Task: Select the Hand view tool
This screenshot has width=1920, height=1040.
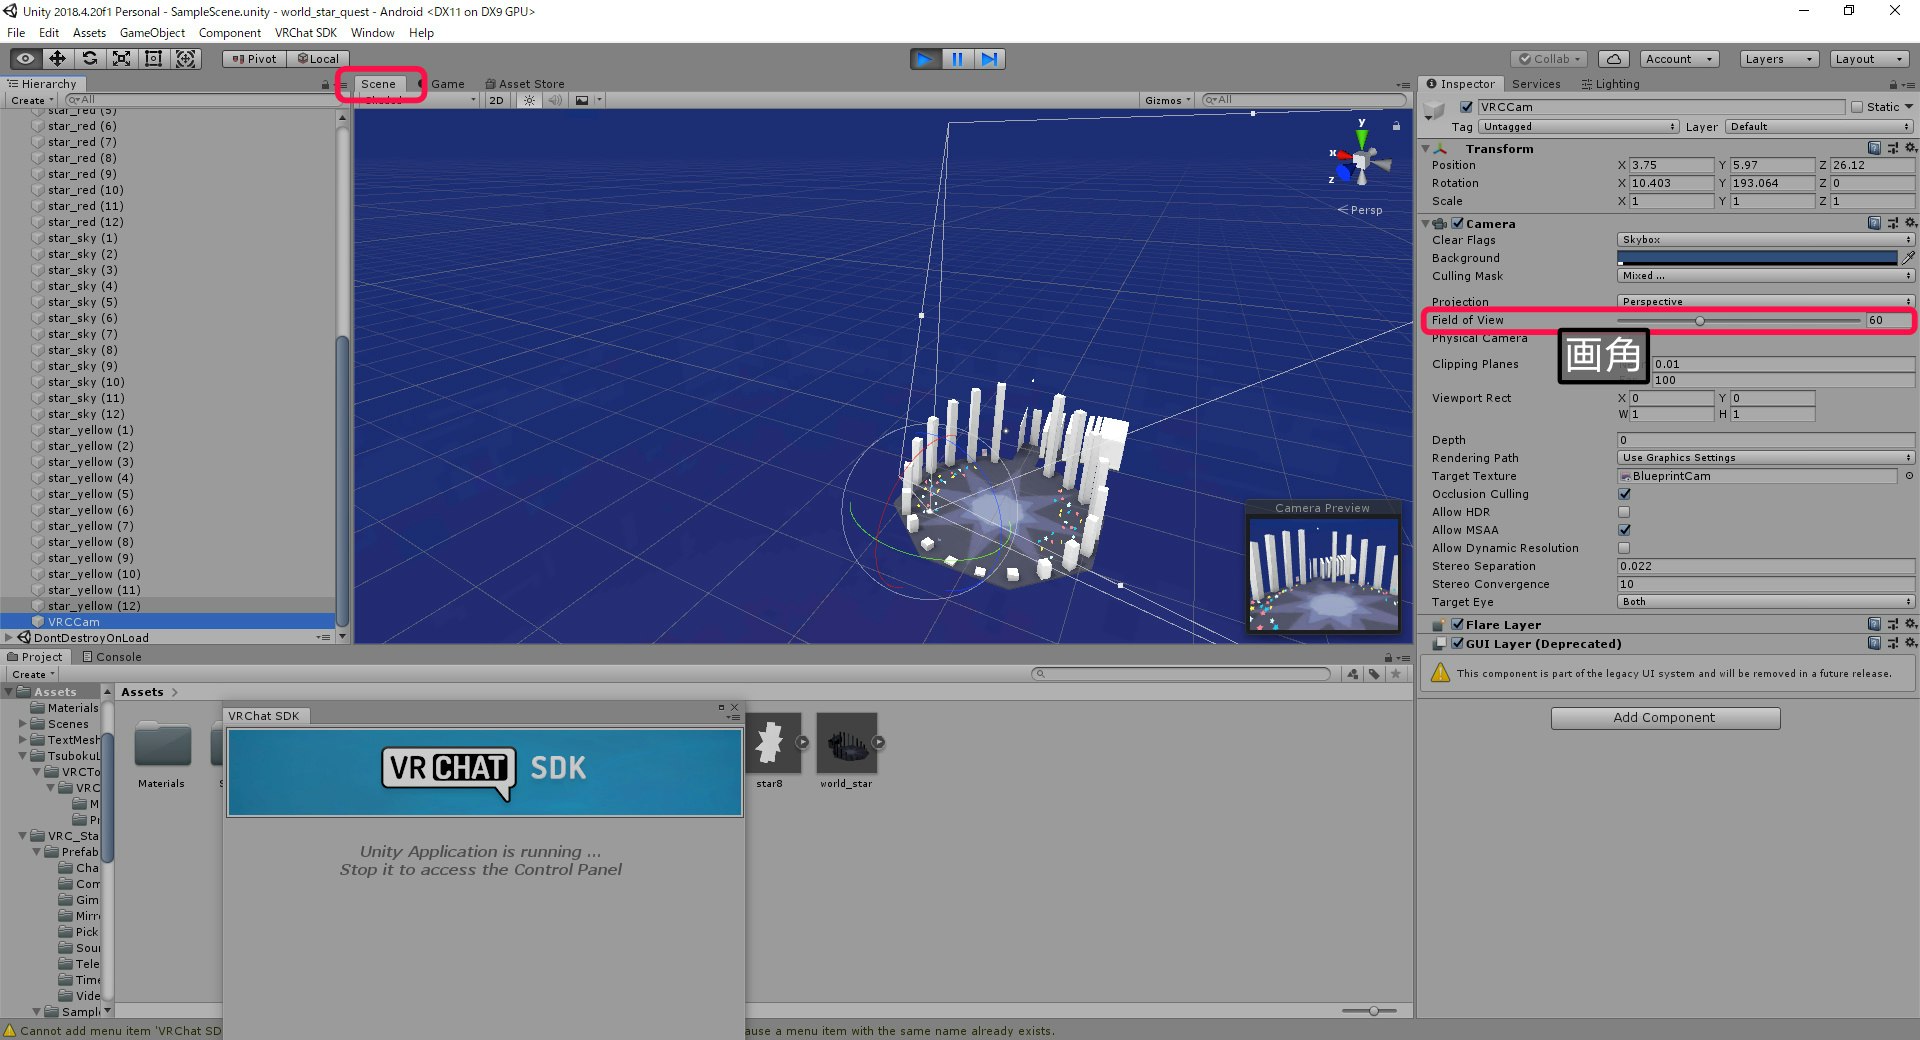Action: click(26, 59)
